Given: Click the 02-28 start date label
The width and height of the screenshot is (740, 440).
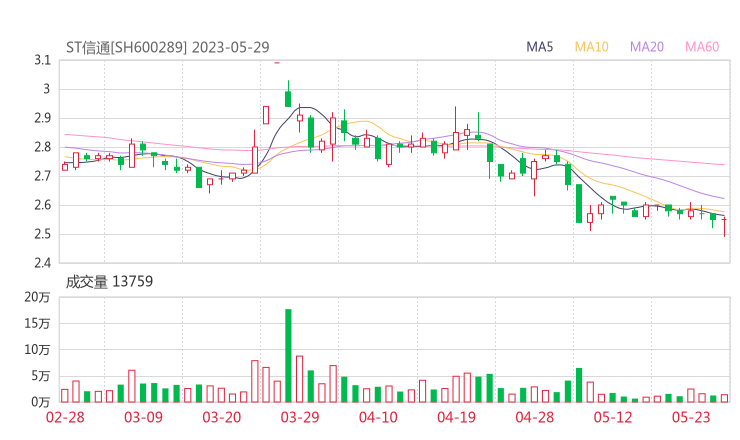Looking at the screenshot, I should 66,418.
